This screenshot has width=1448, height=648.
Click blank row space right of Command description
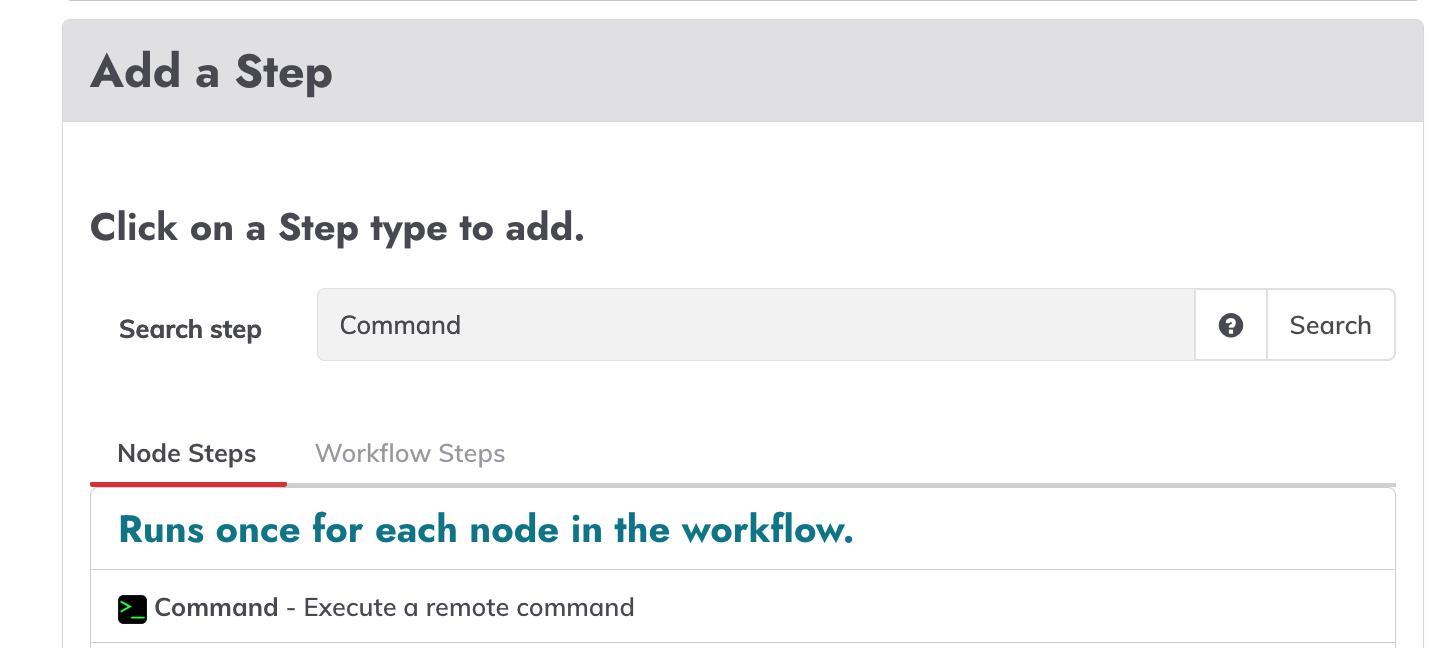tap(1010, 607)
